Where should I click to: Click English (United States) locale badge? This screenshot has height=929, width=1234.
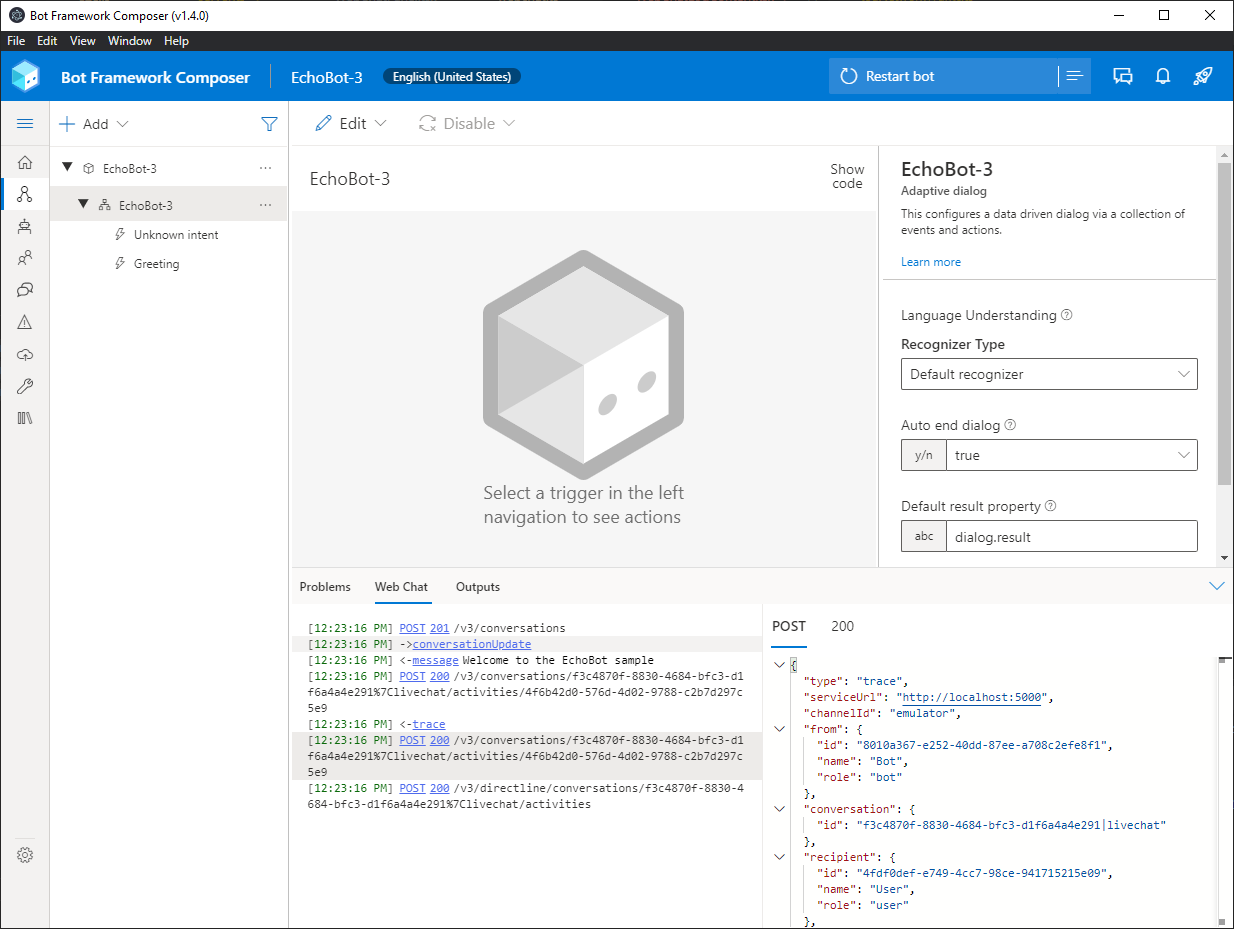452,77
